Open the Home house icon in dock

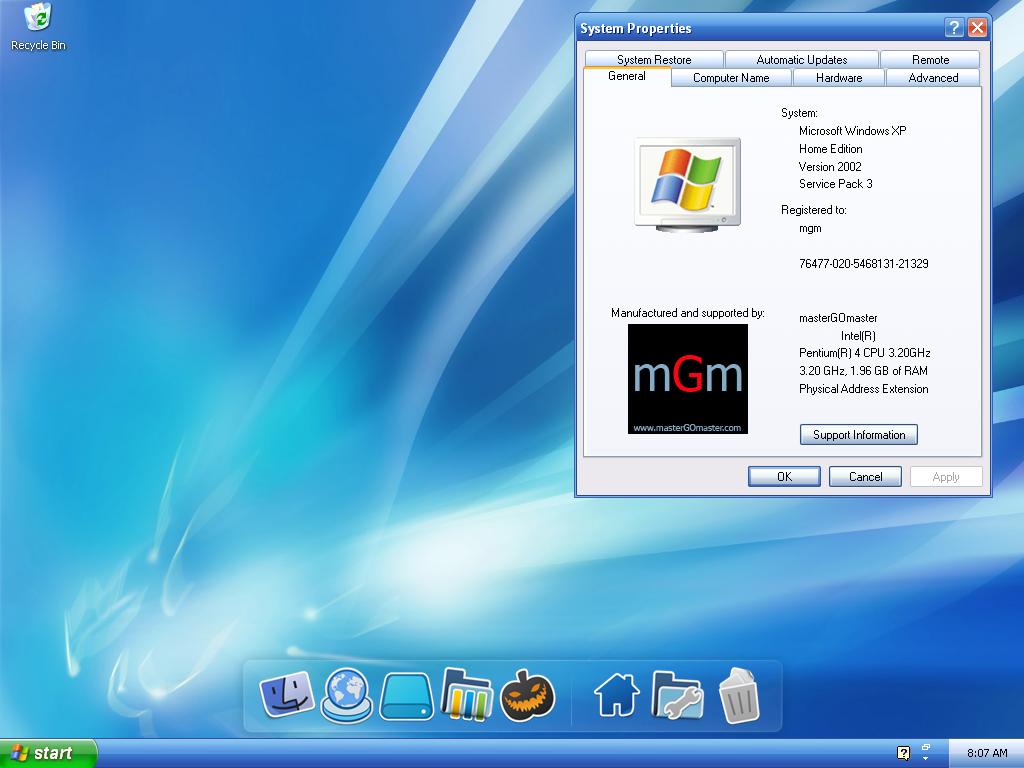[616, 695]
